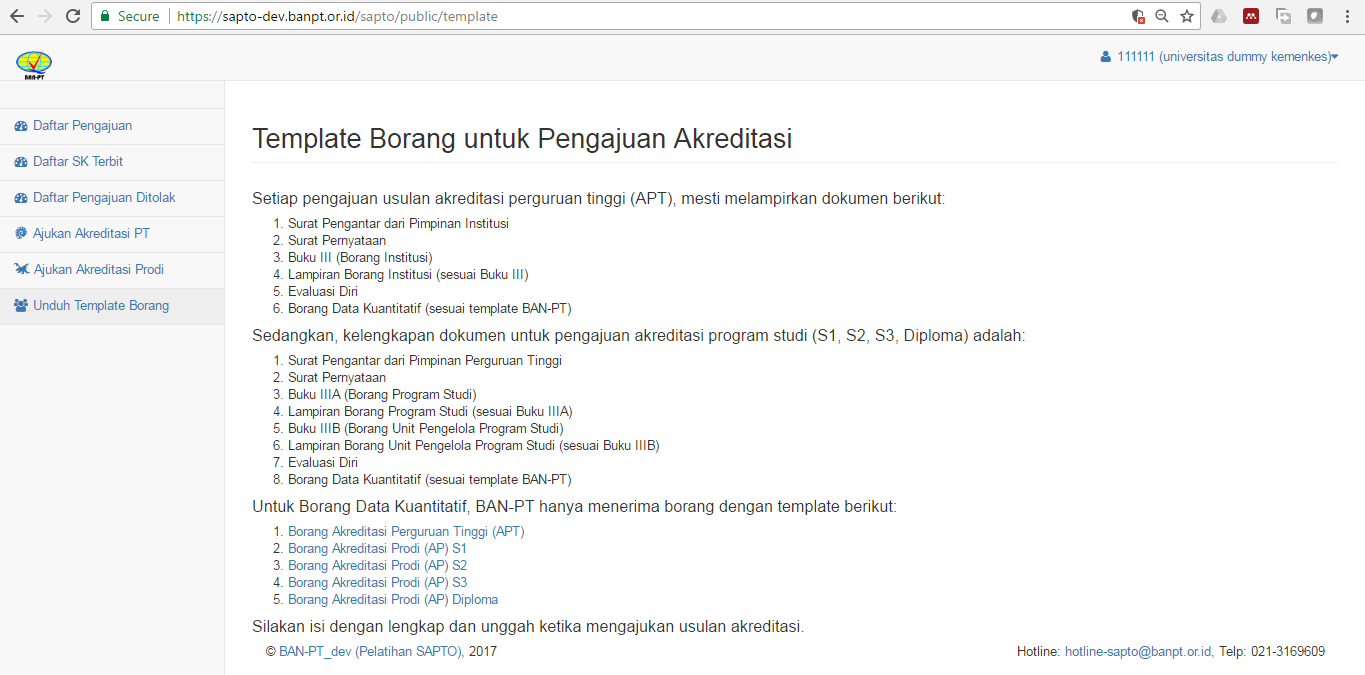
Task: Click the Google Drive extension icon
Action: (x=1219, y=16)
